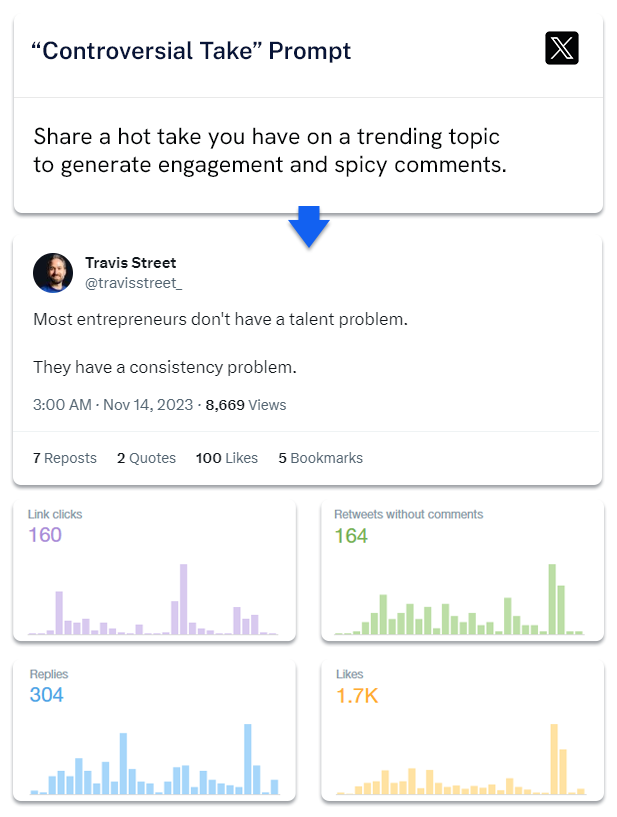Click the 5 Bookmarks count
Viewport: 617px width, 817px height.
pyautogui.click(x=320, y=458)
